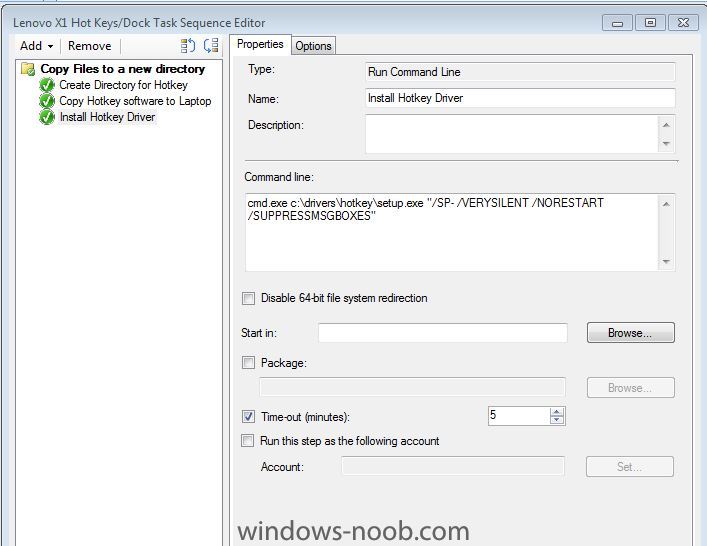Click the folder icon of Copy Files group
Screen dimensions: 707x546
28,69
